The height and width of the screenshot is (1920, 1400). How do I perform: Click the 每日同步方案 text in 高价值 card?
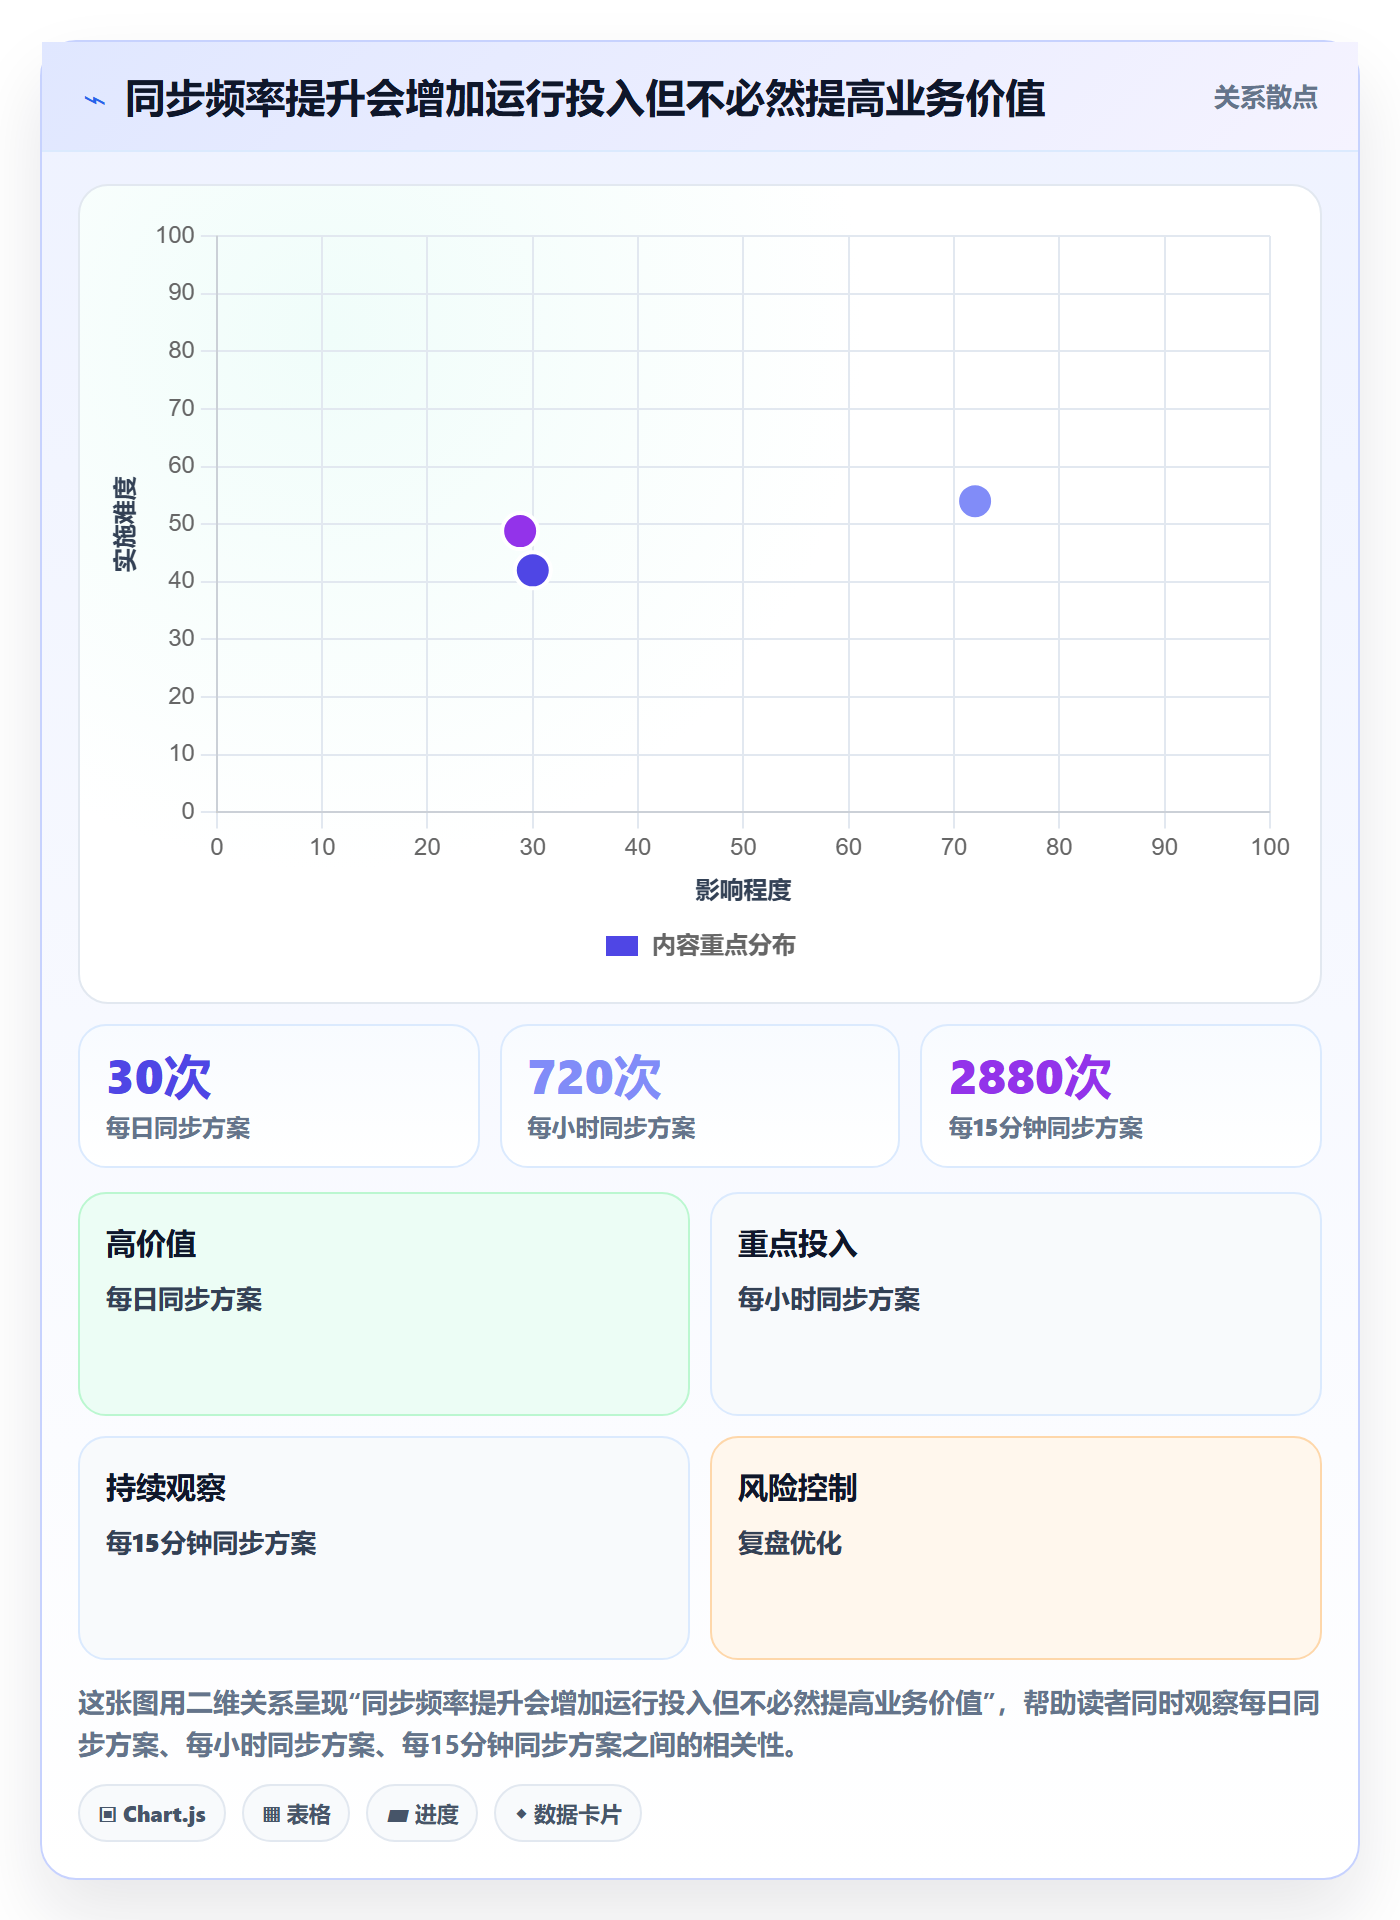pyautogui.click(x=184, y=1299)
